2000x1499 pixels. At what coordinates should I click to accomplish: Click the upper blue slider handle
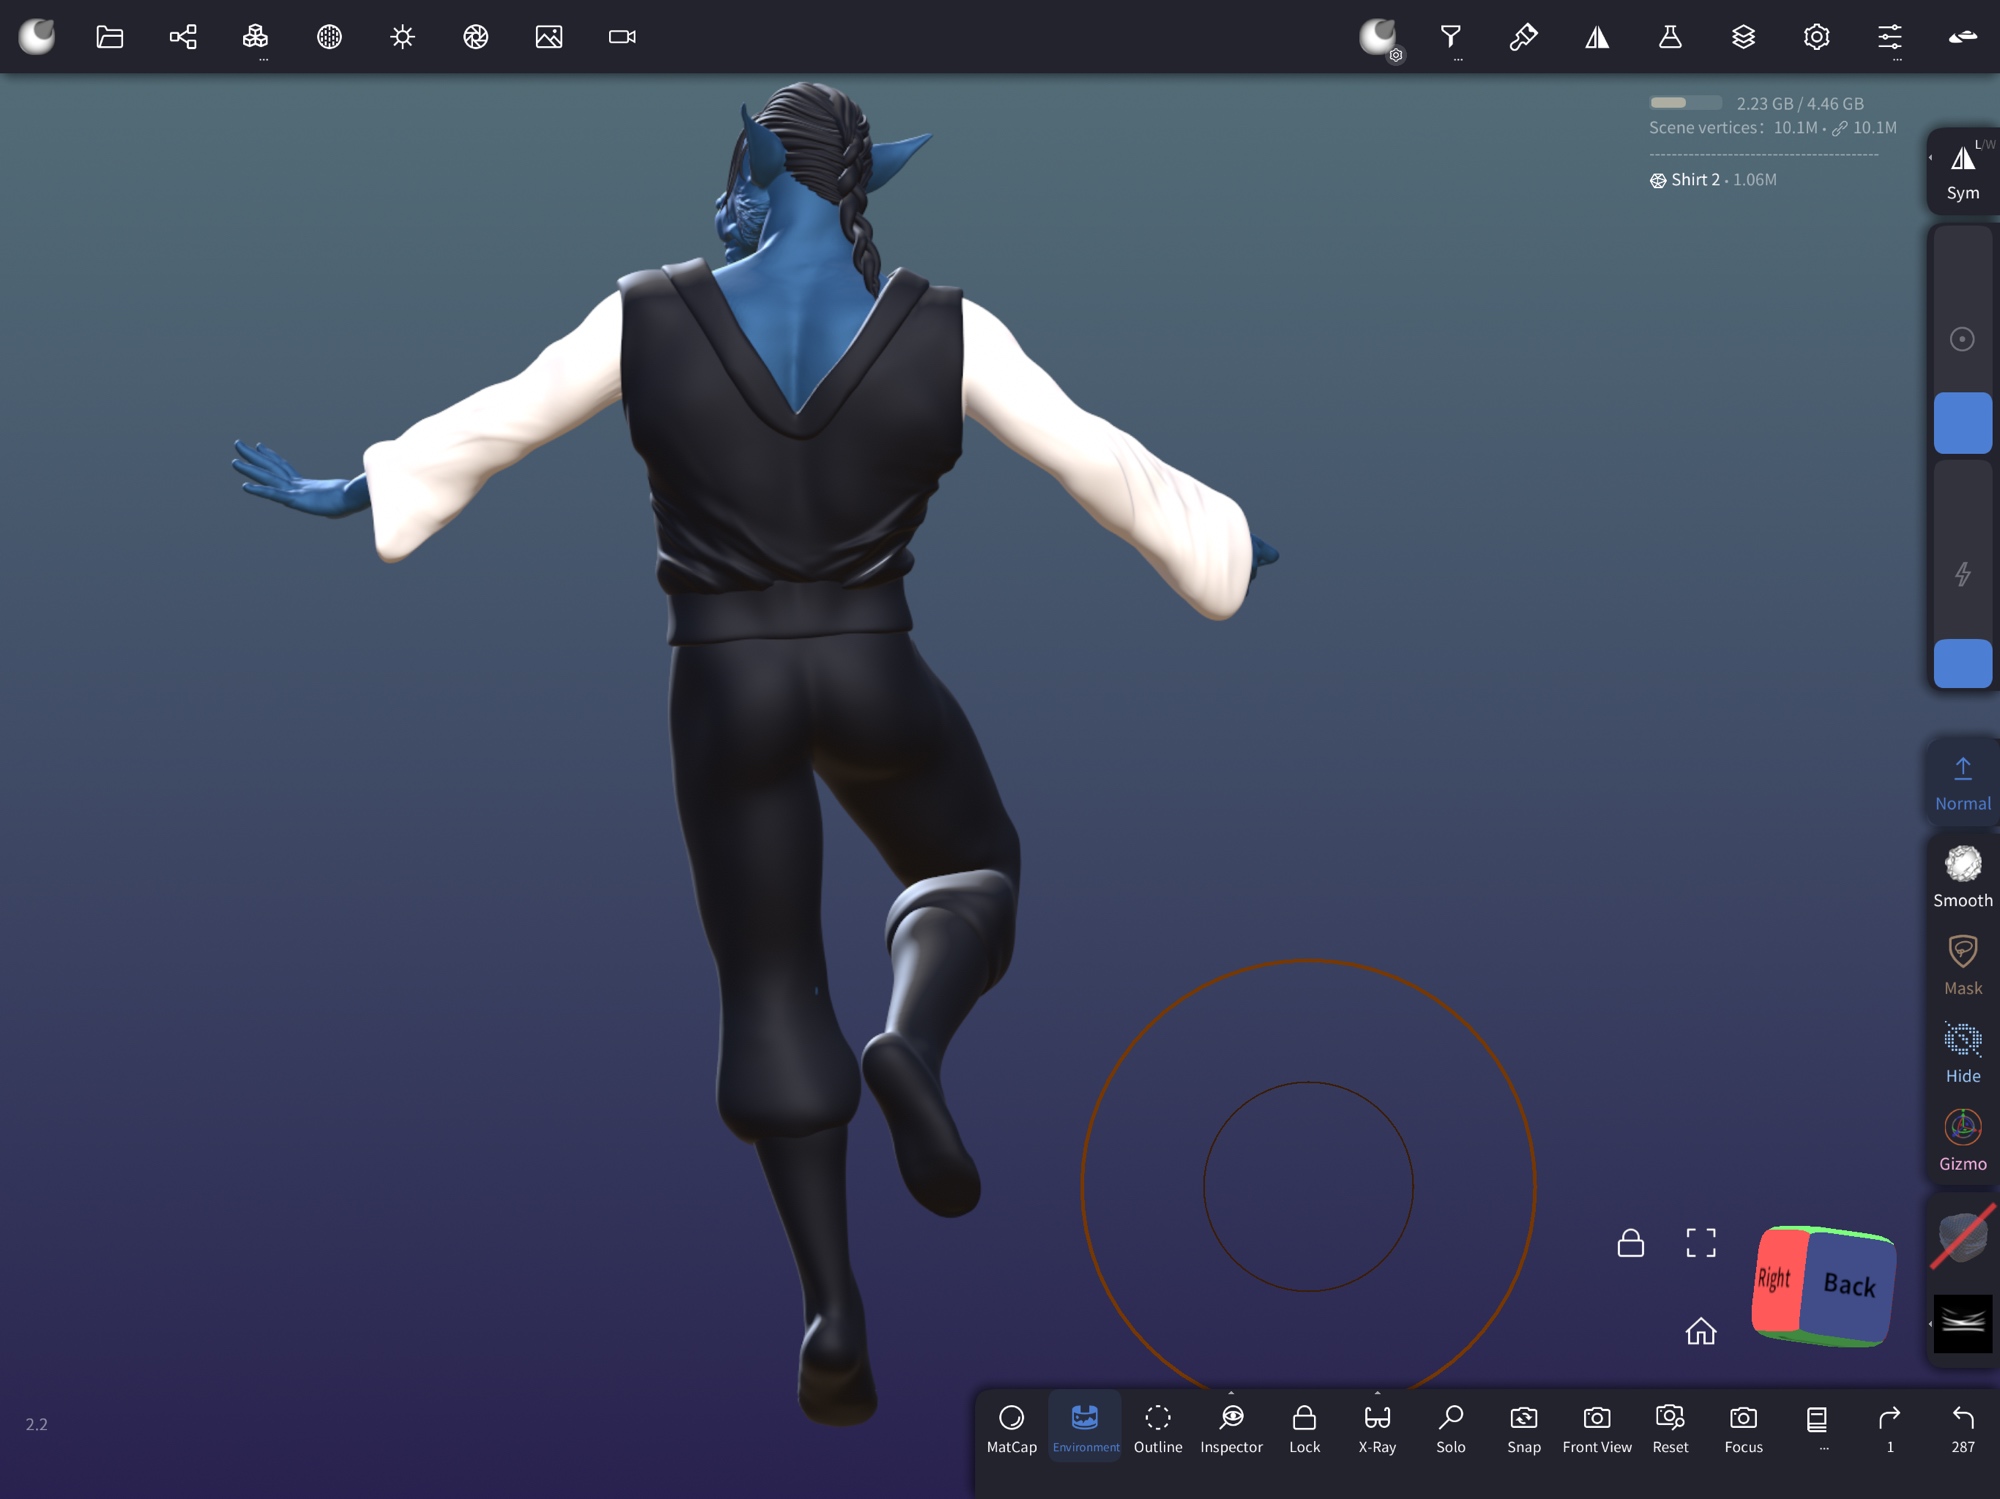[x=1962, y=423]
